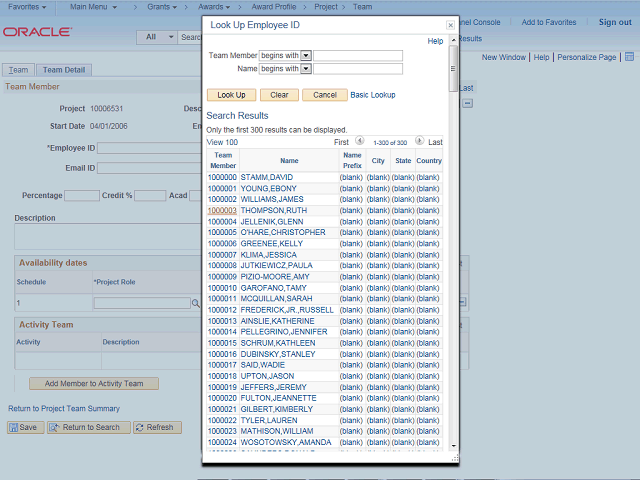Image resolution: width=640 pixels, height=480 pixels.
Task: Open the Favorites menu
Action: [x=27, y=7]
